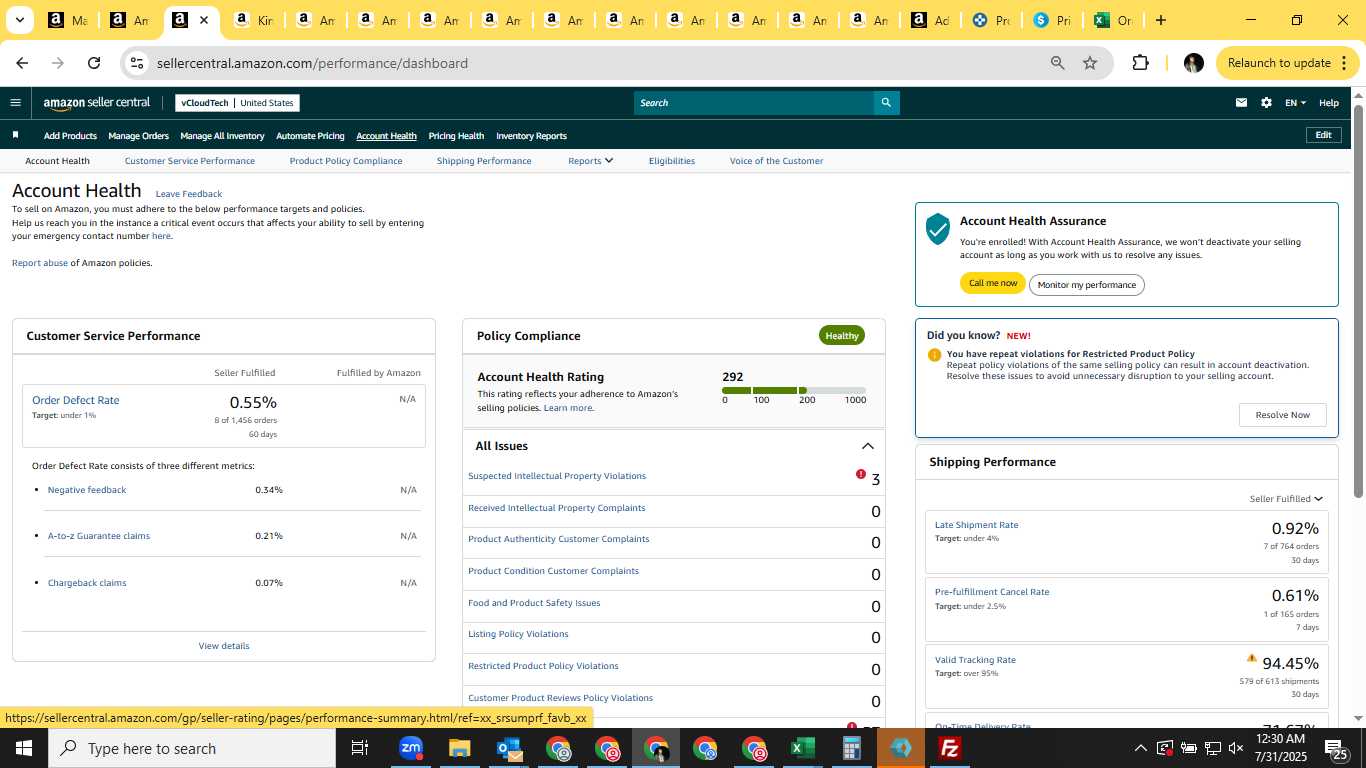This screenshot has width=1366, height=768.
Task: Open the tab search dropdown arrow
Action: pos(19,20)
